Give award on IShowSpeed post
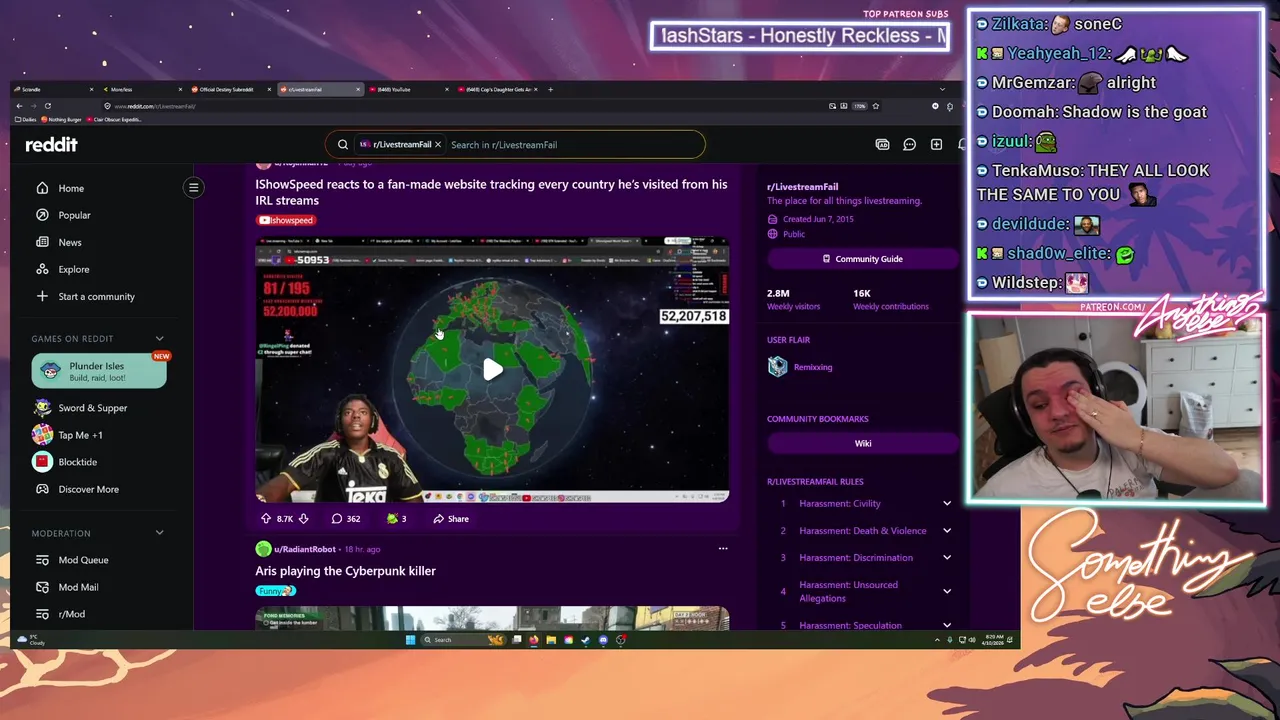This screenshot has width=1280, height=720. click(397, 519)
